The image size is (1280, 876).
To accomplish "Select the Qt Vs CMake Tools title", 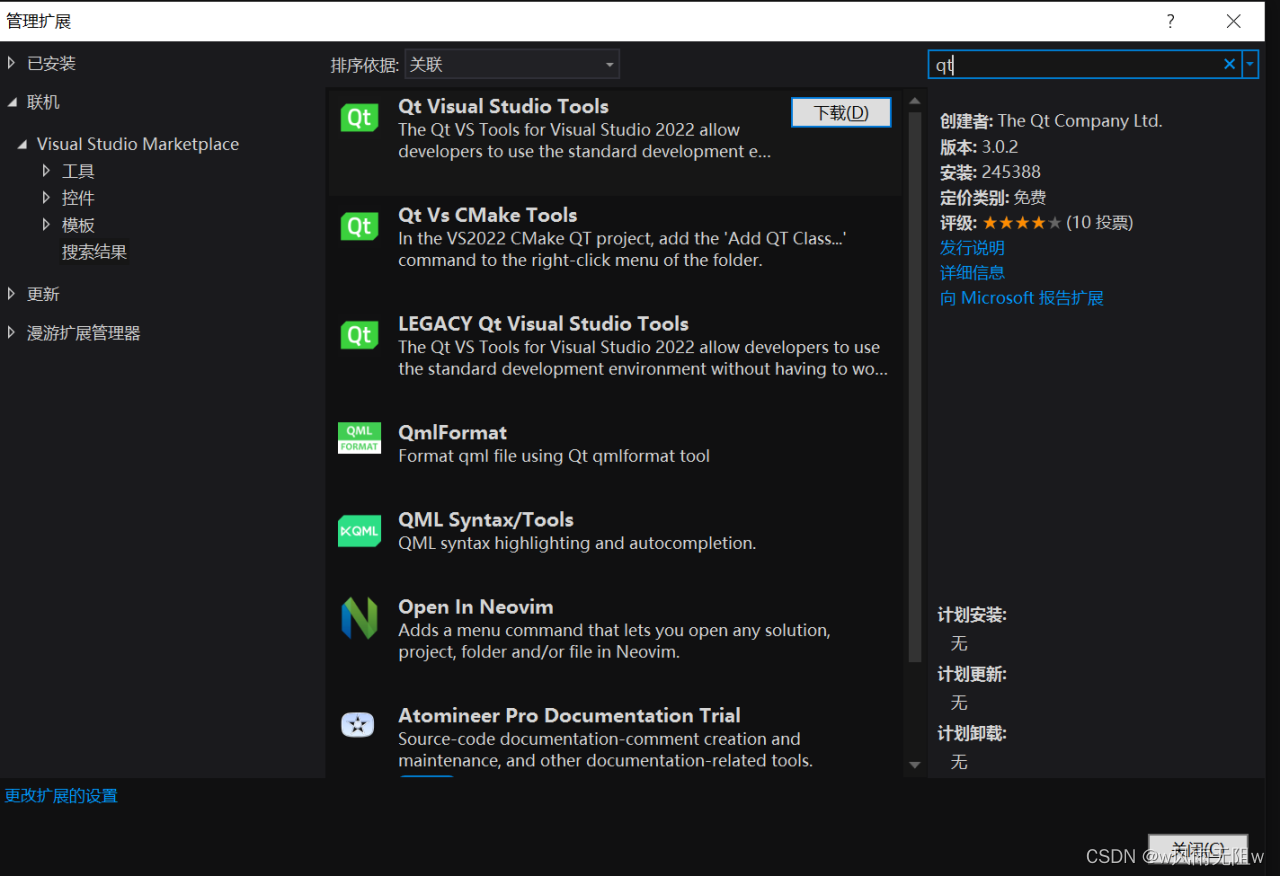I will point(488,215).
